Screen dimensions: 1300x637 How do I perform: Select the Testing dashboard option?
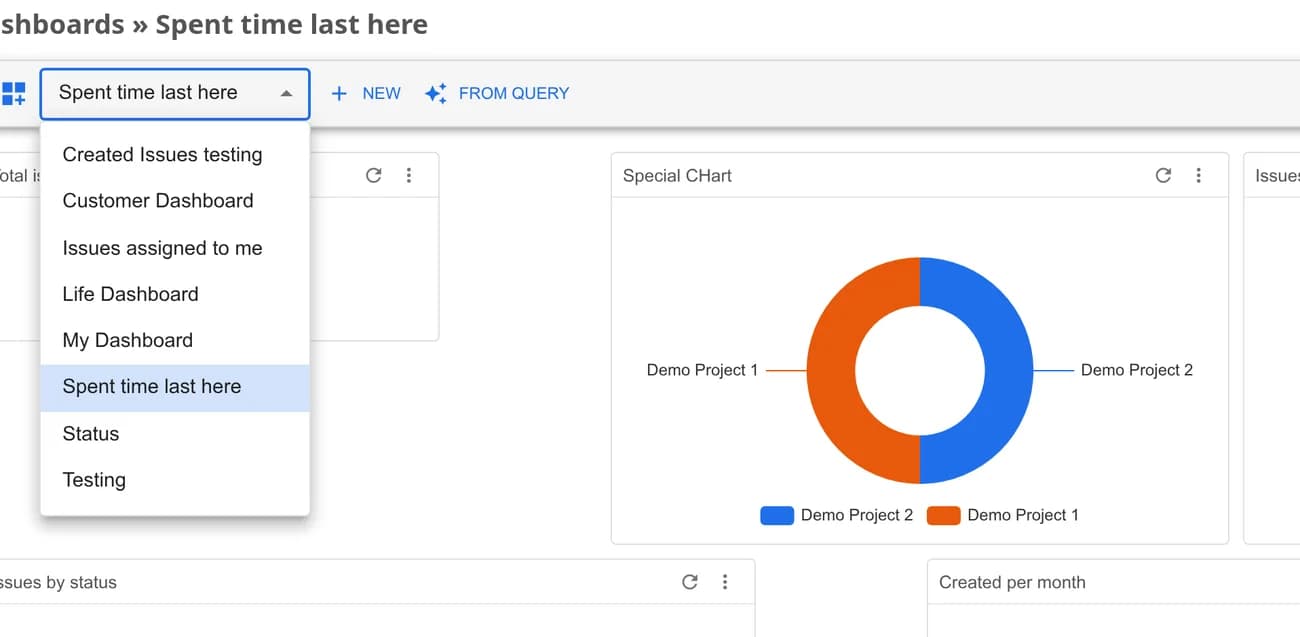click(175, 480)
